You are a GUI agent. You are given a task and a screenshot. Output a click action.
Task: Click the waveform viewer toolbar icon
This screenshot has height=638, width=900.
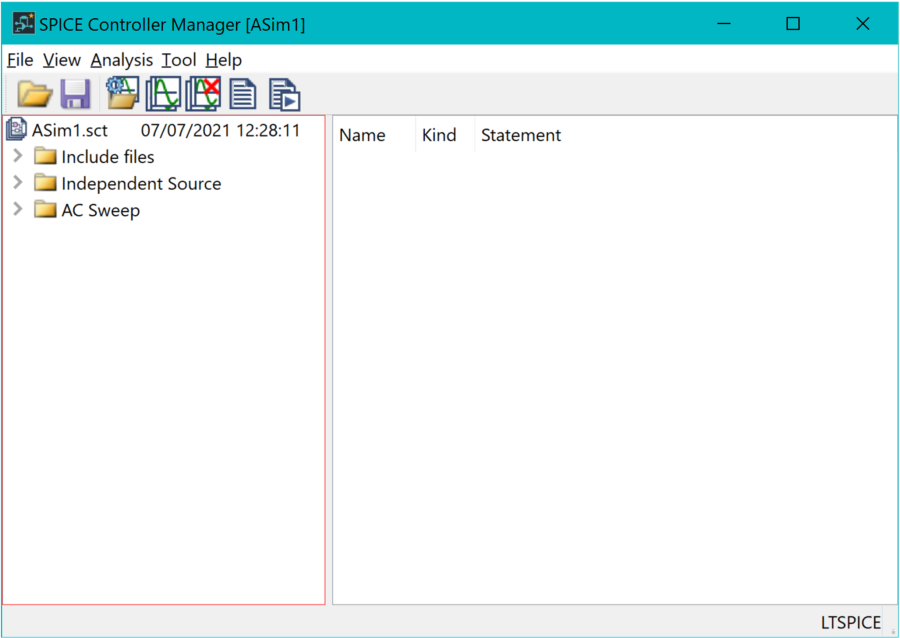163,94
